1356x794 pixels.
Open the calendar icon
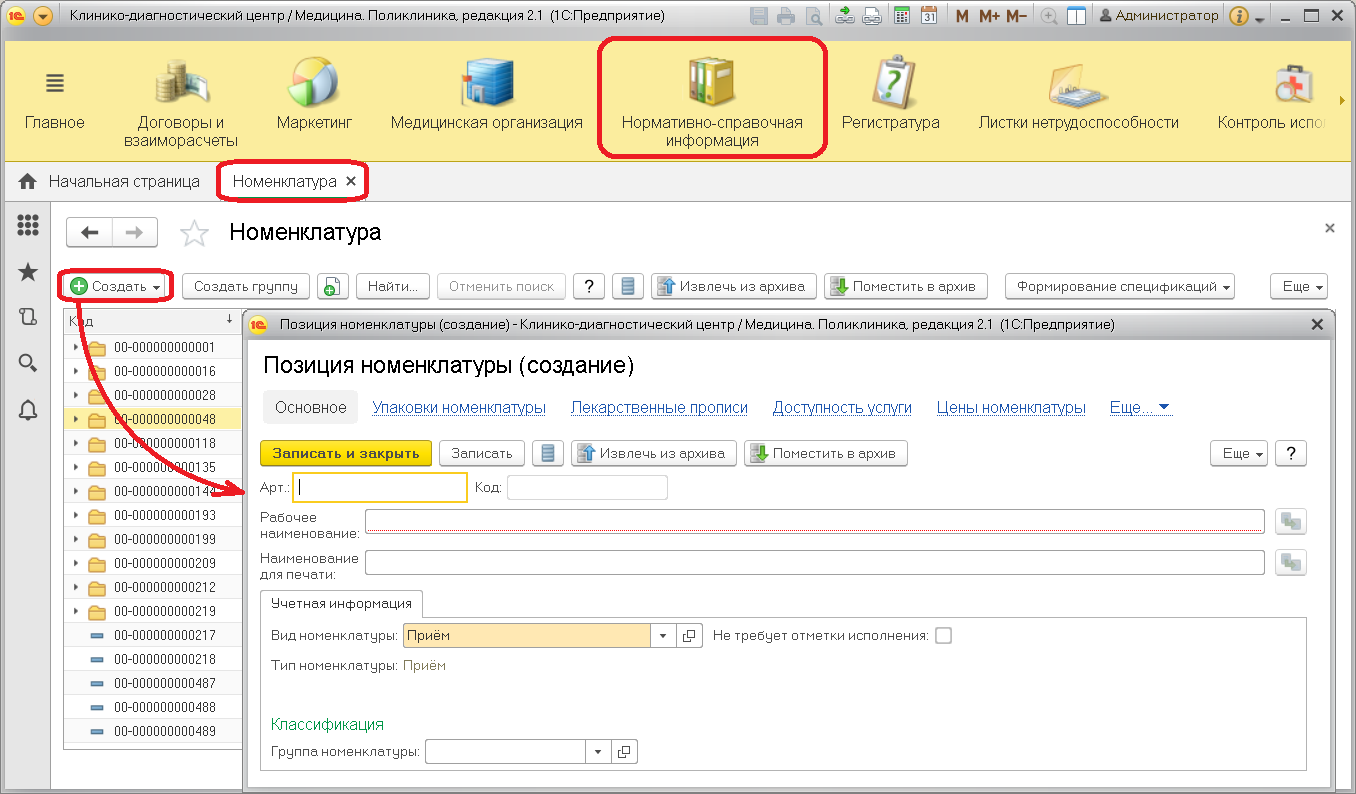click(929, 16)
